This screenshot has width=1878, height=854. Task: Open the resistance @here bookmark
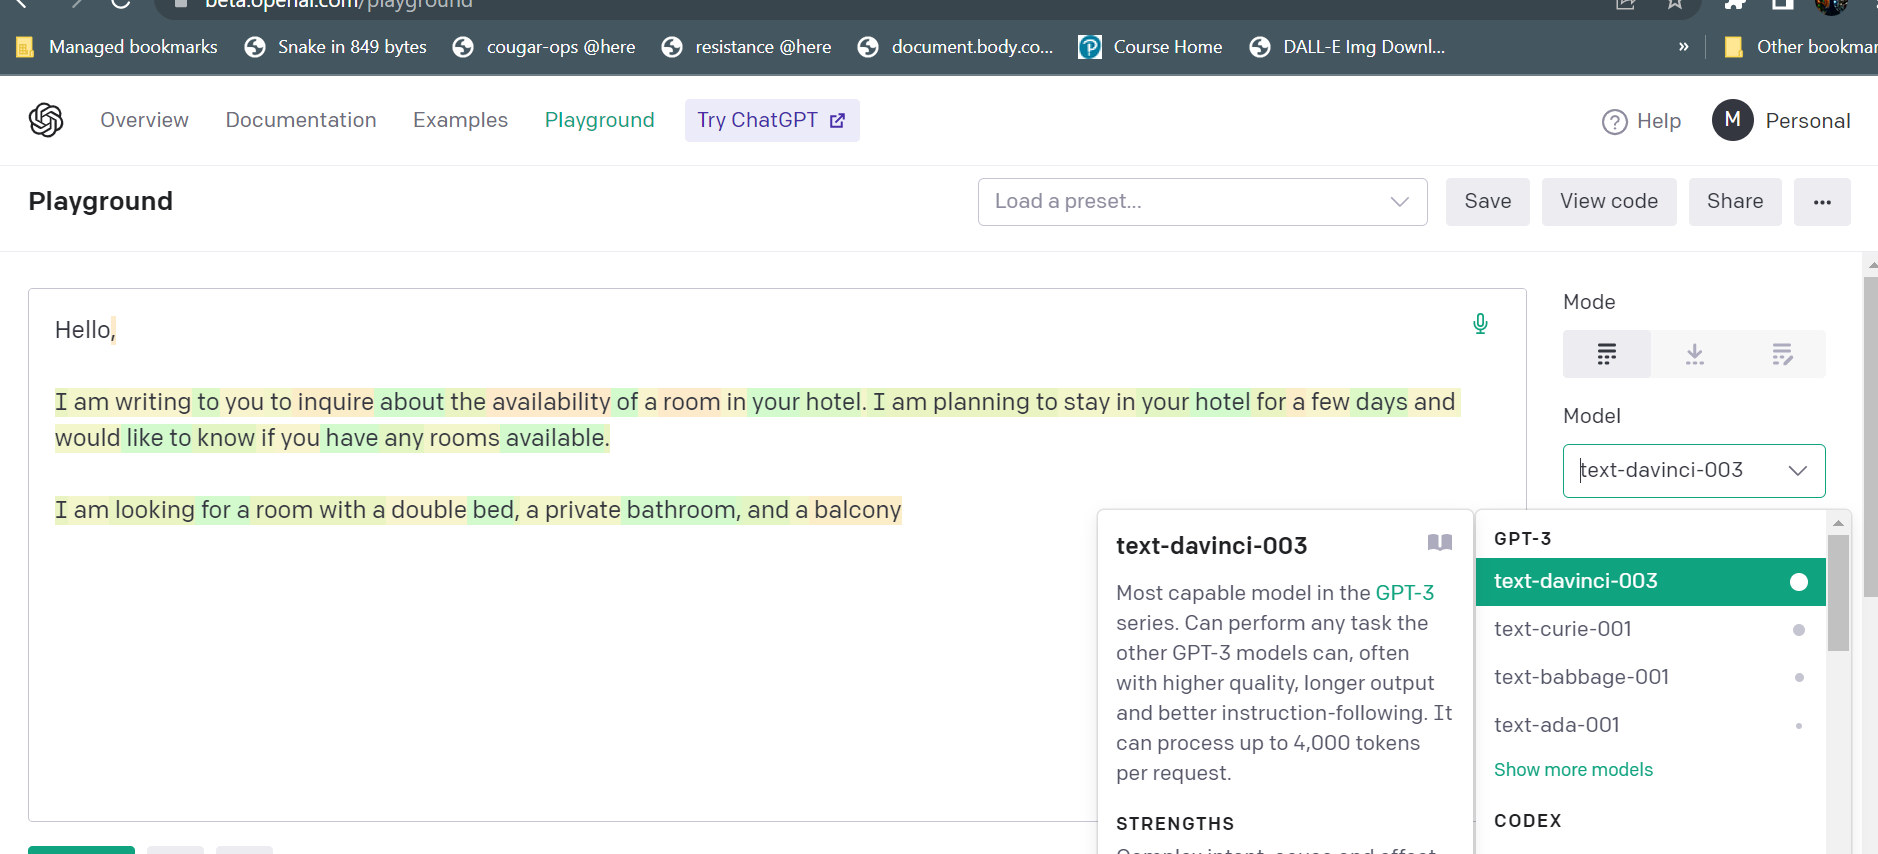click(x=747, y=47)
